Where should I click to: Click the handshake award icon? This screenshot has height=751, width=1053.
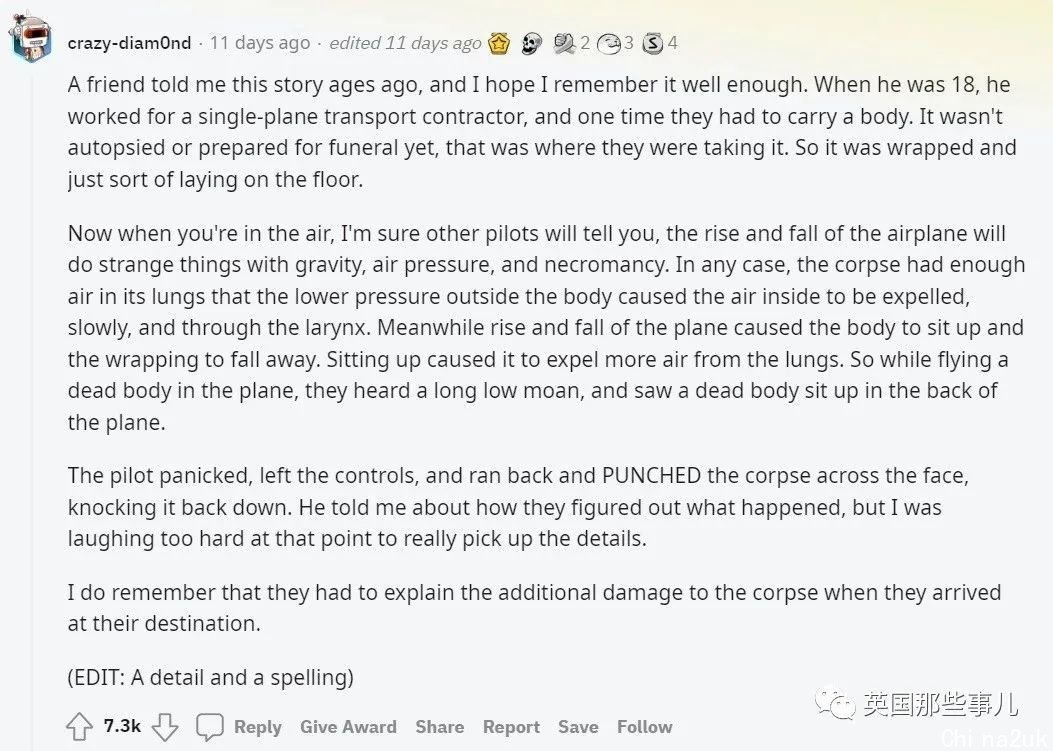click(563, 44)
